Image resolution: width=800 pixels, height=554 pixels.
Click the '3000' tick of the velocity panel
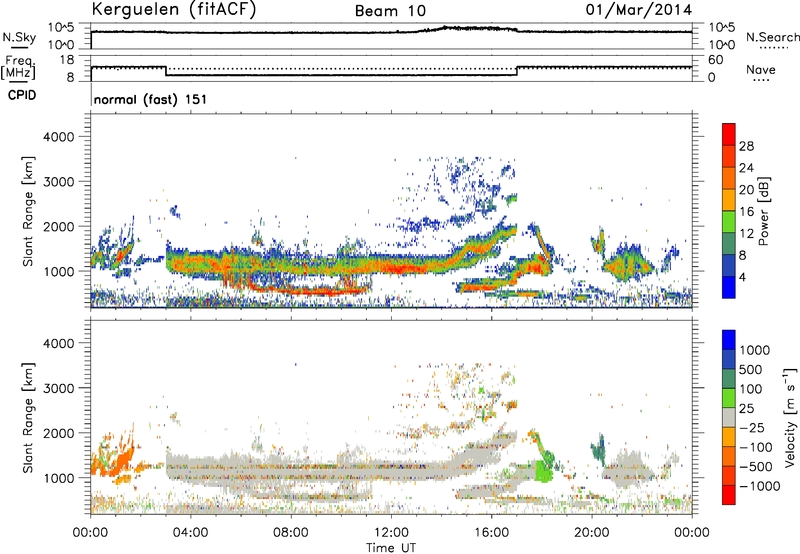[x=59, y=388]
